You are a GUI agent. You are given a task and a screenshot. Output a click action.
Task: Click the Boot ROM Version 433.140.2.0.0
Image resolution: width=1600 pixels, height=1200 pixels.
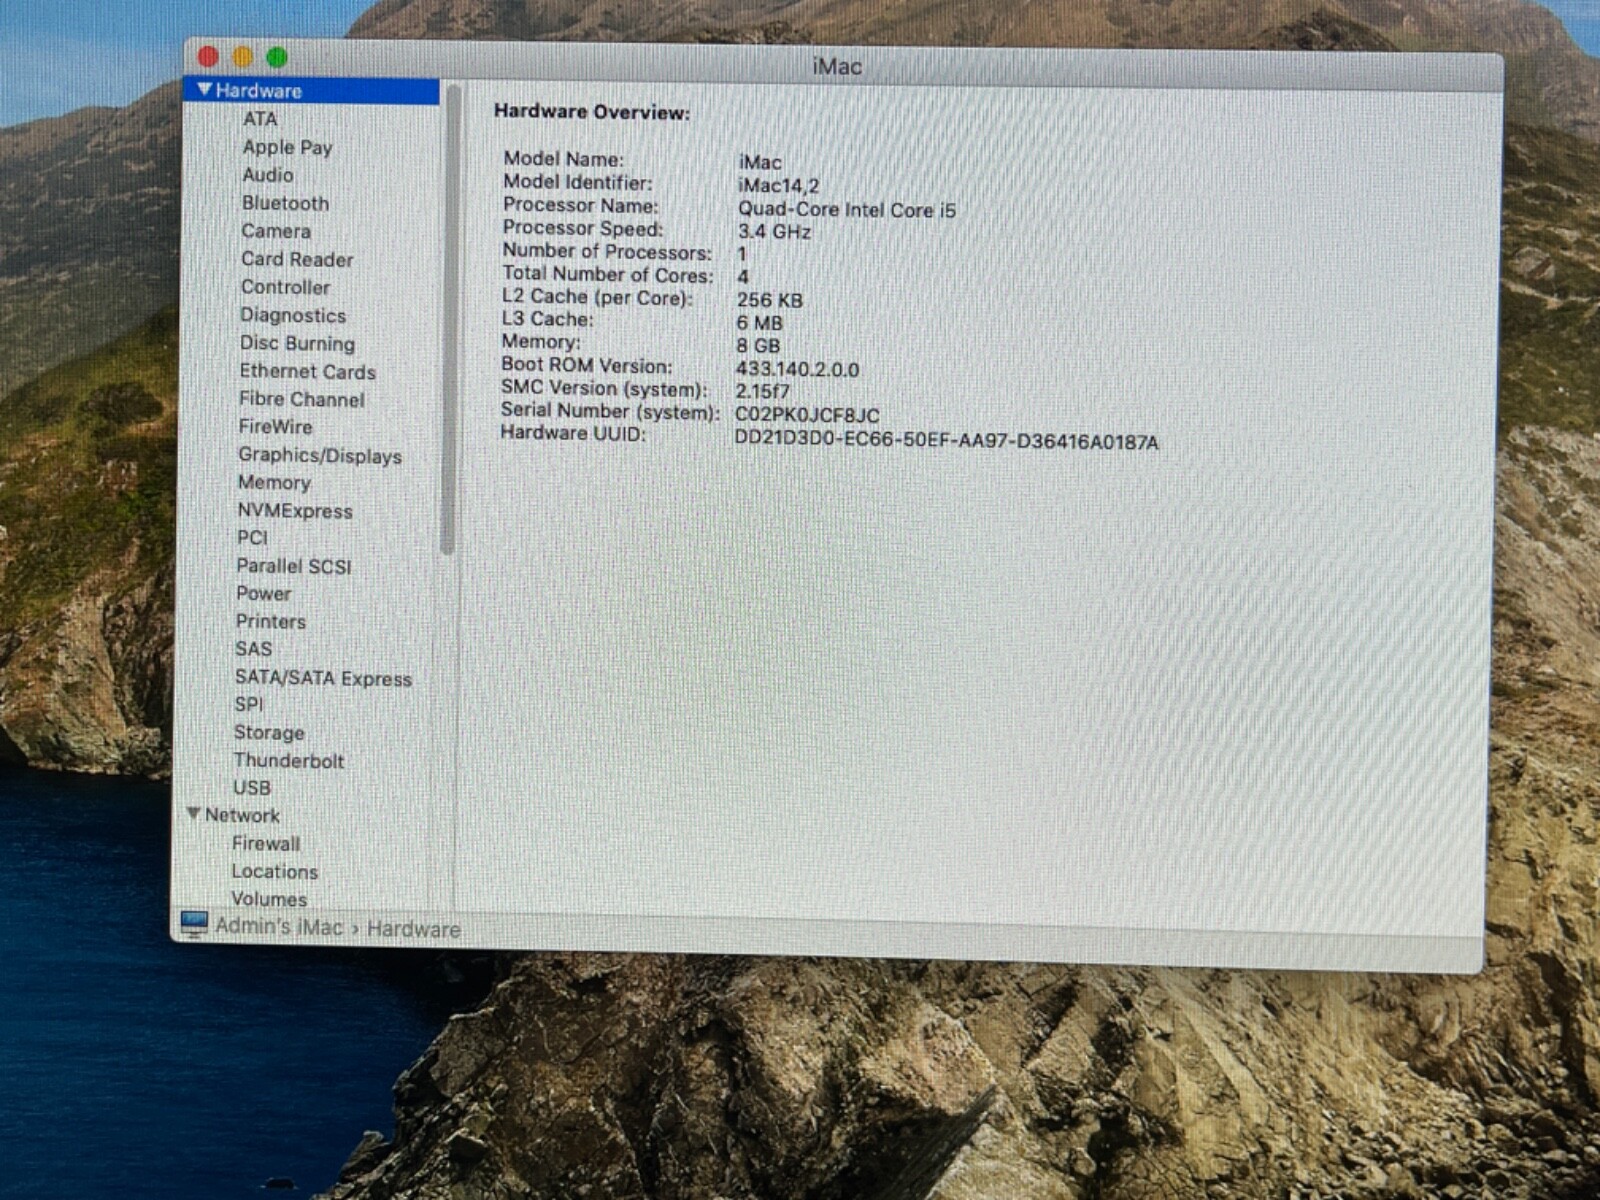(x=797, y=369)
